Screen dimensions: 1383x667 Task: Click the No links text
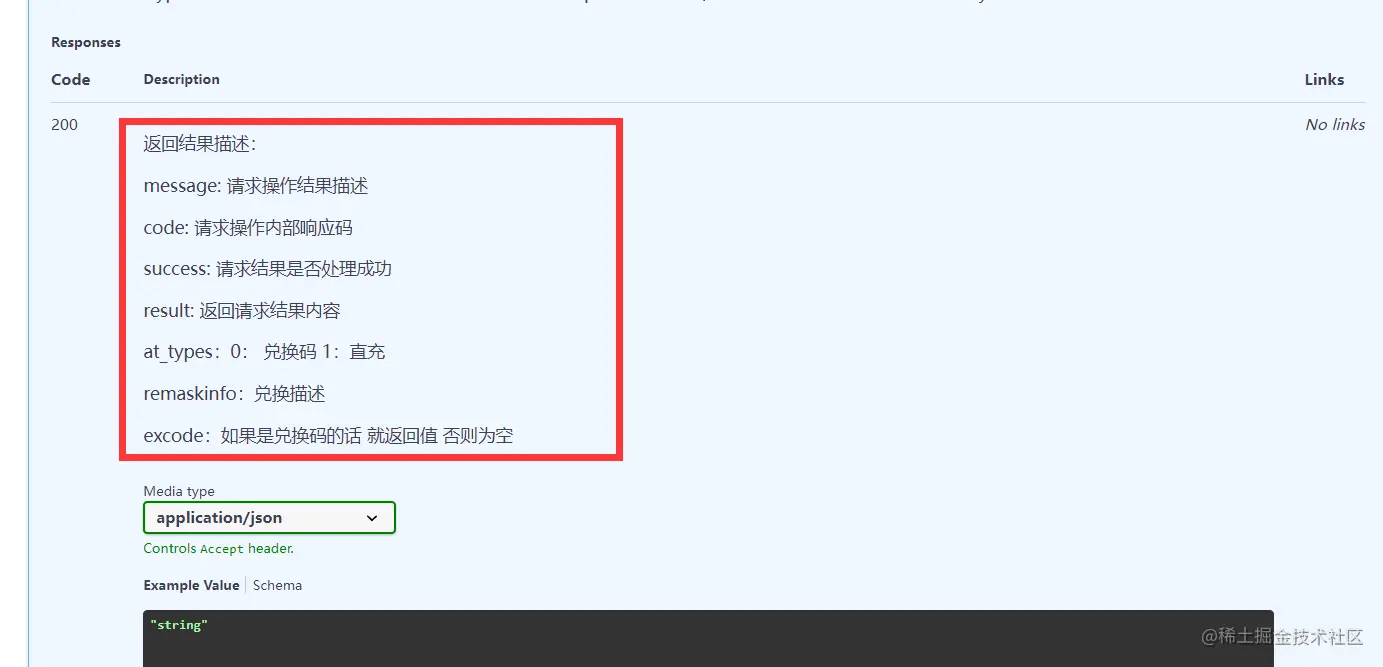click(x=1335, y=125)
